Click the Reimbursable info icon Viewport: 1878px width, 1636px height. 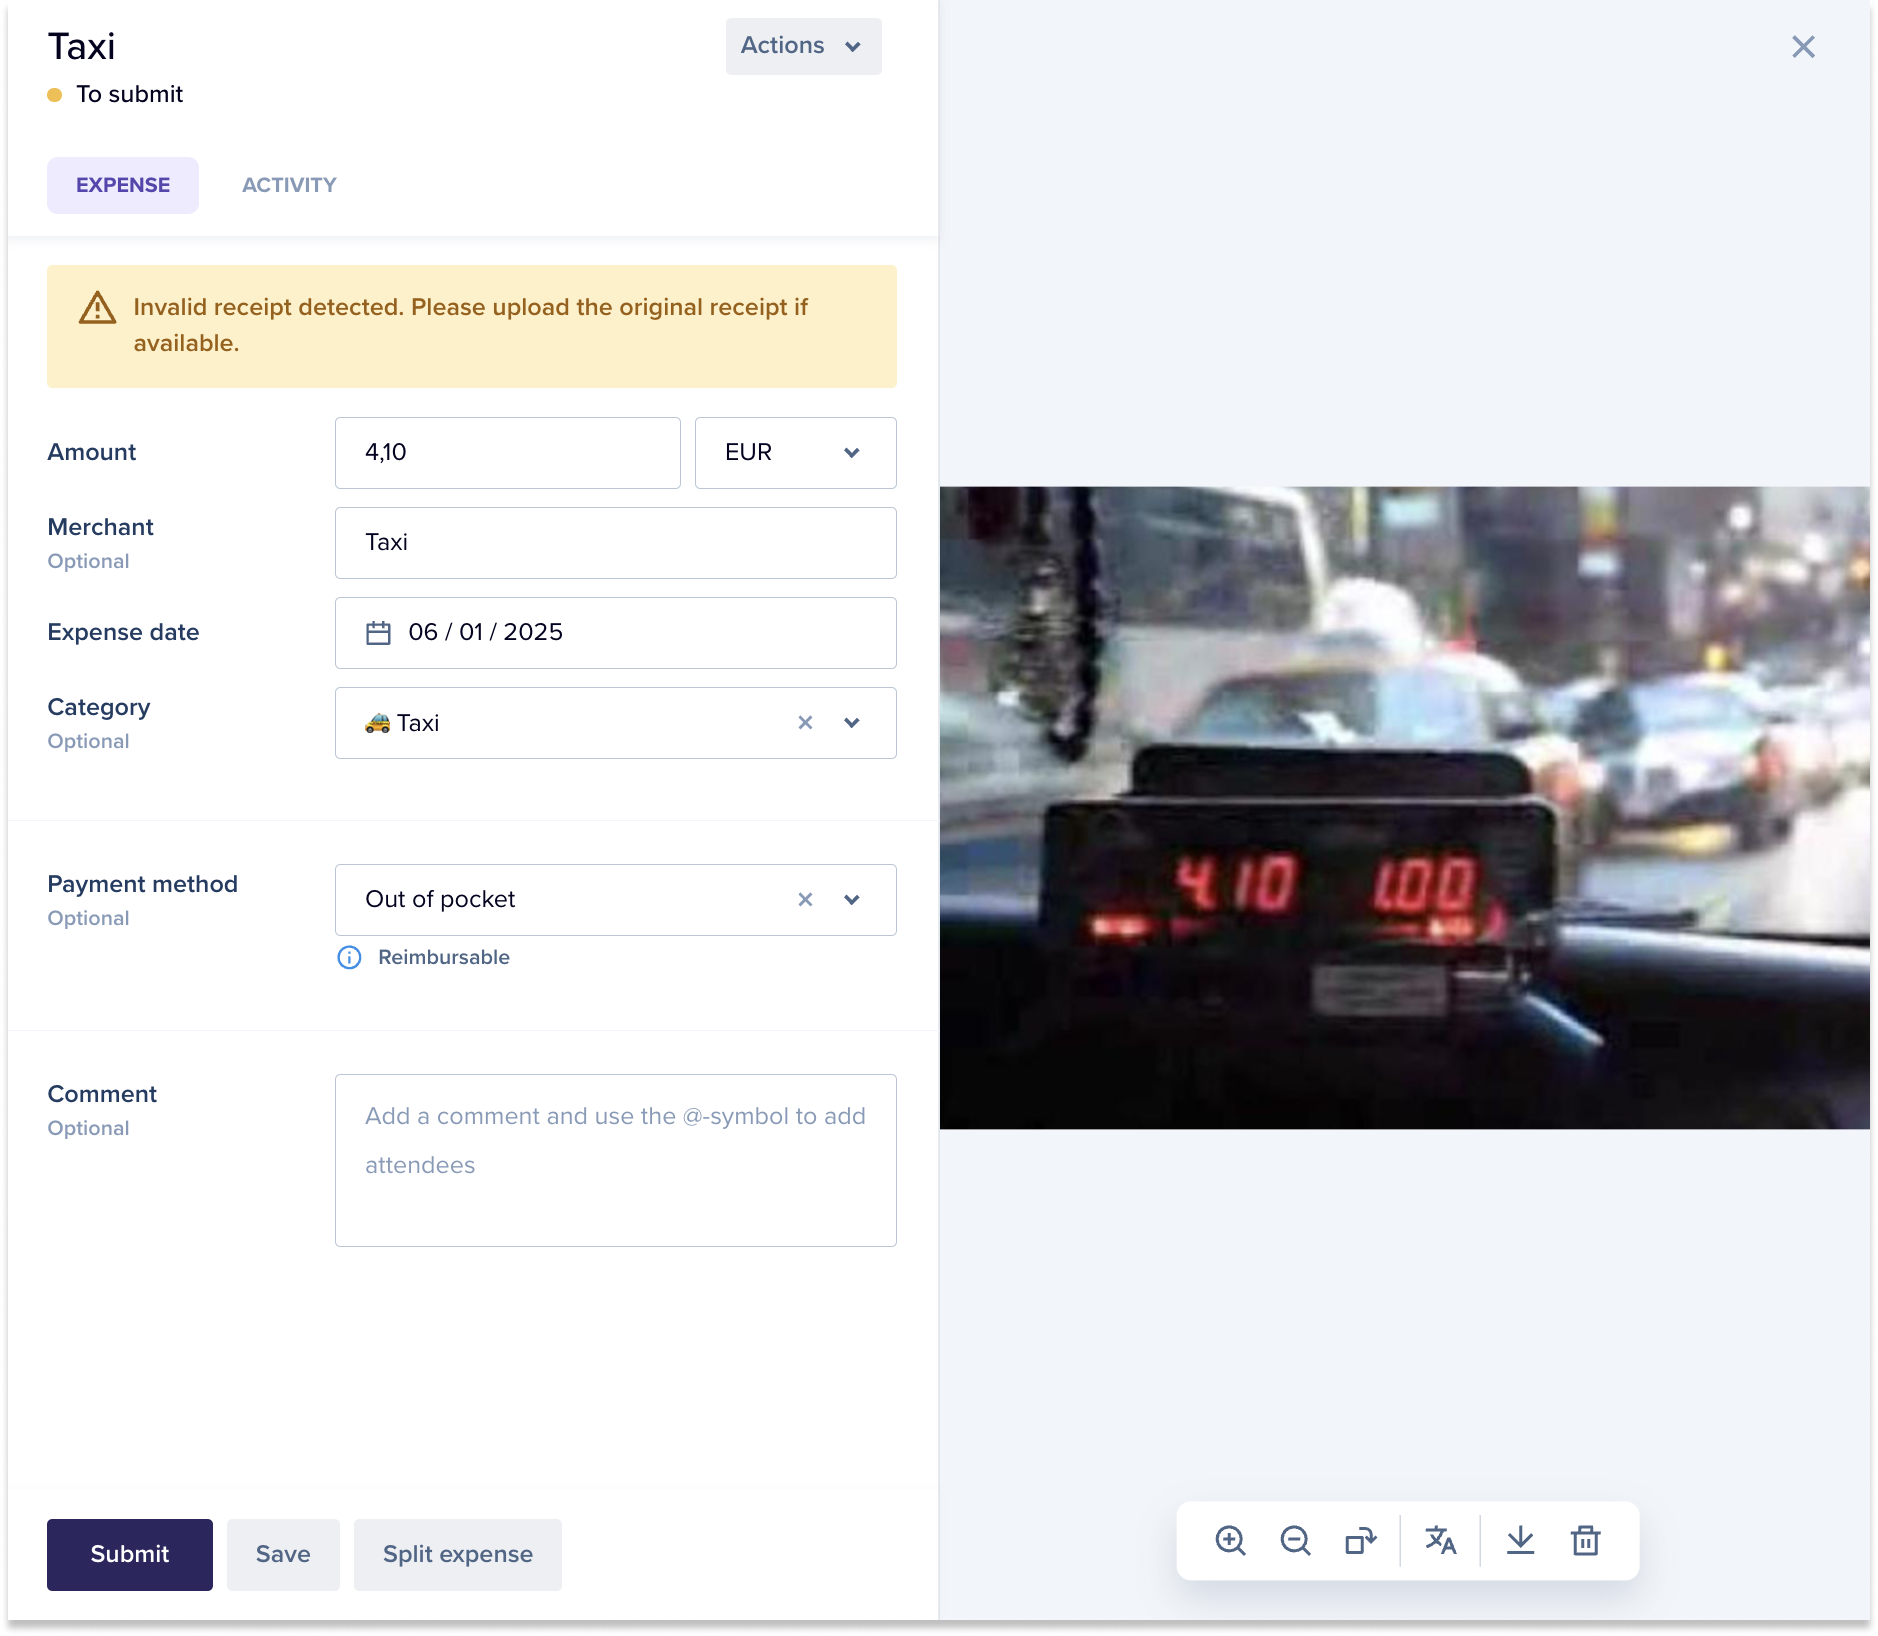point(349,957)
